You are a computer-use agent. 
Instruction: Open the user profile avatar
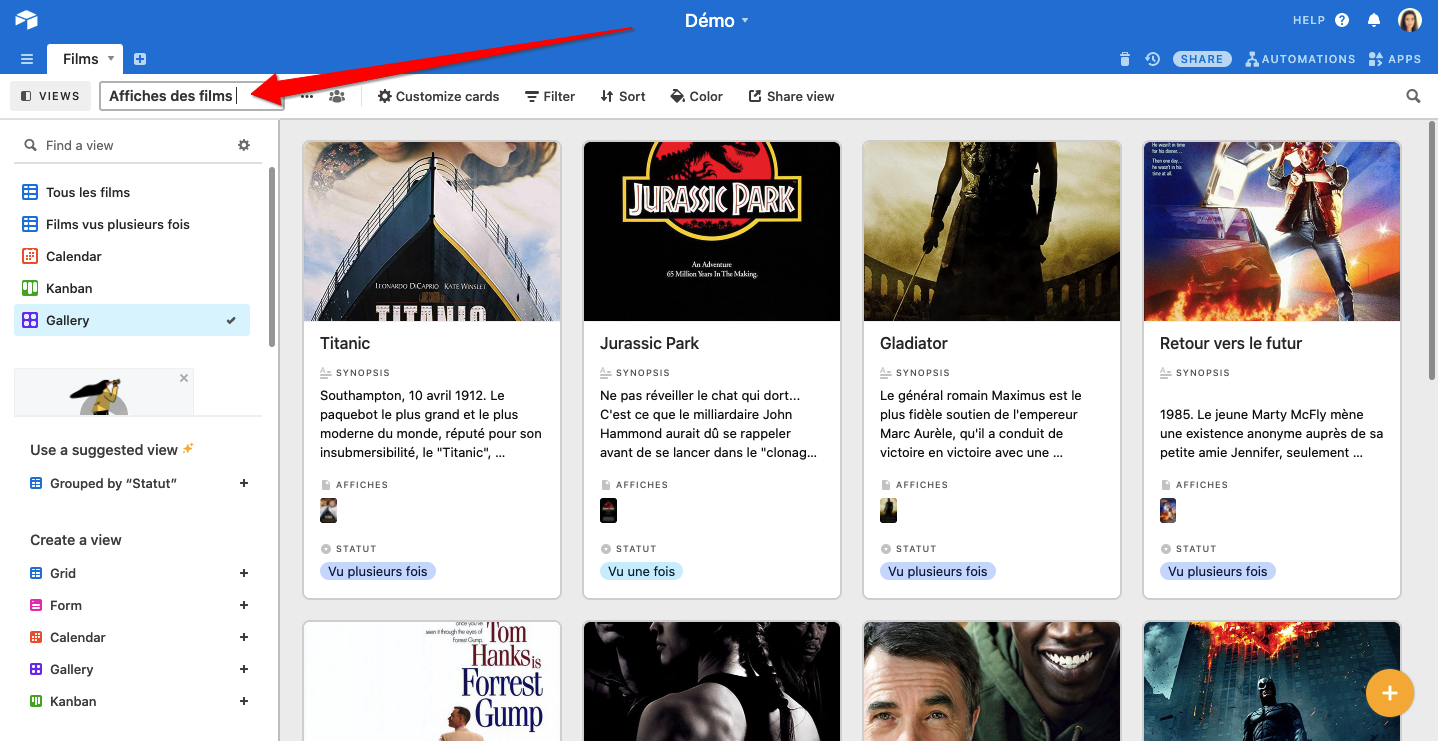[x=1410, y=20]
